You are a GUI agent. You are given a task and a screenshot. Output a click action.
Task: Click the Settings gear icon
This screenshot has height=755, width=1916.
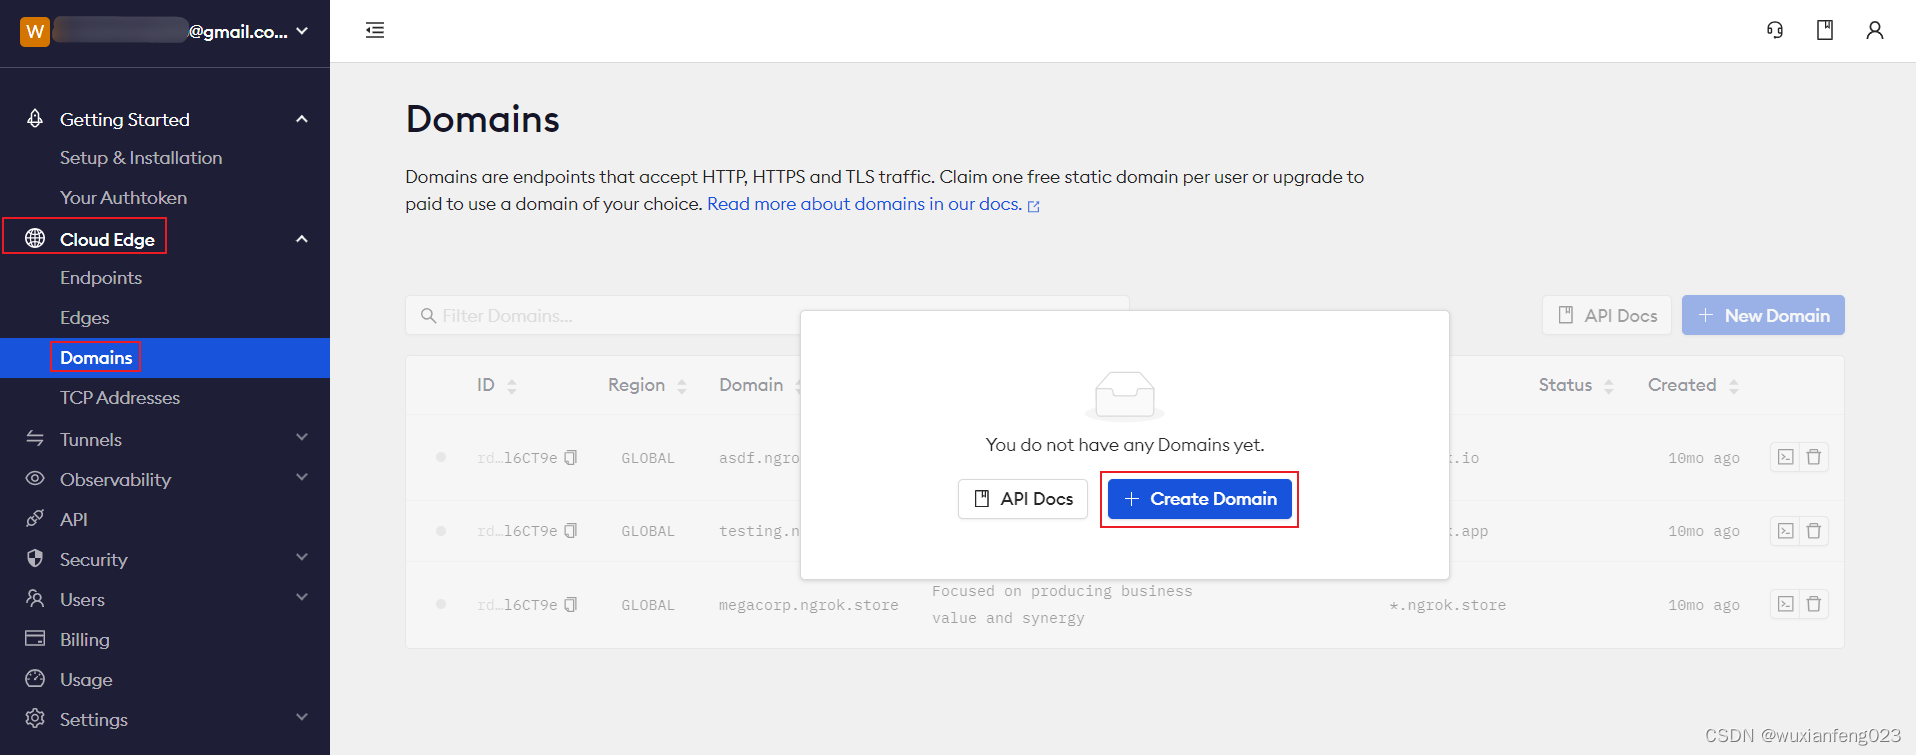[x=35, y=718]
